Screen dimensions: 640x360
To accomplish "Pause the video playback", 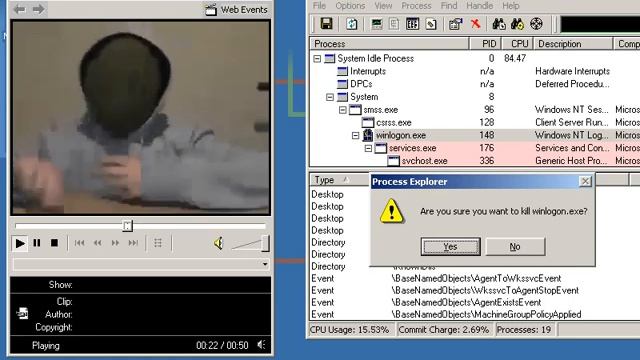I will click(x=37, y=243).
